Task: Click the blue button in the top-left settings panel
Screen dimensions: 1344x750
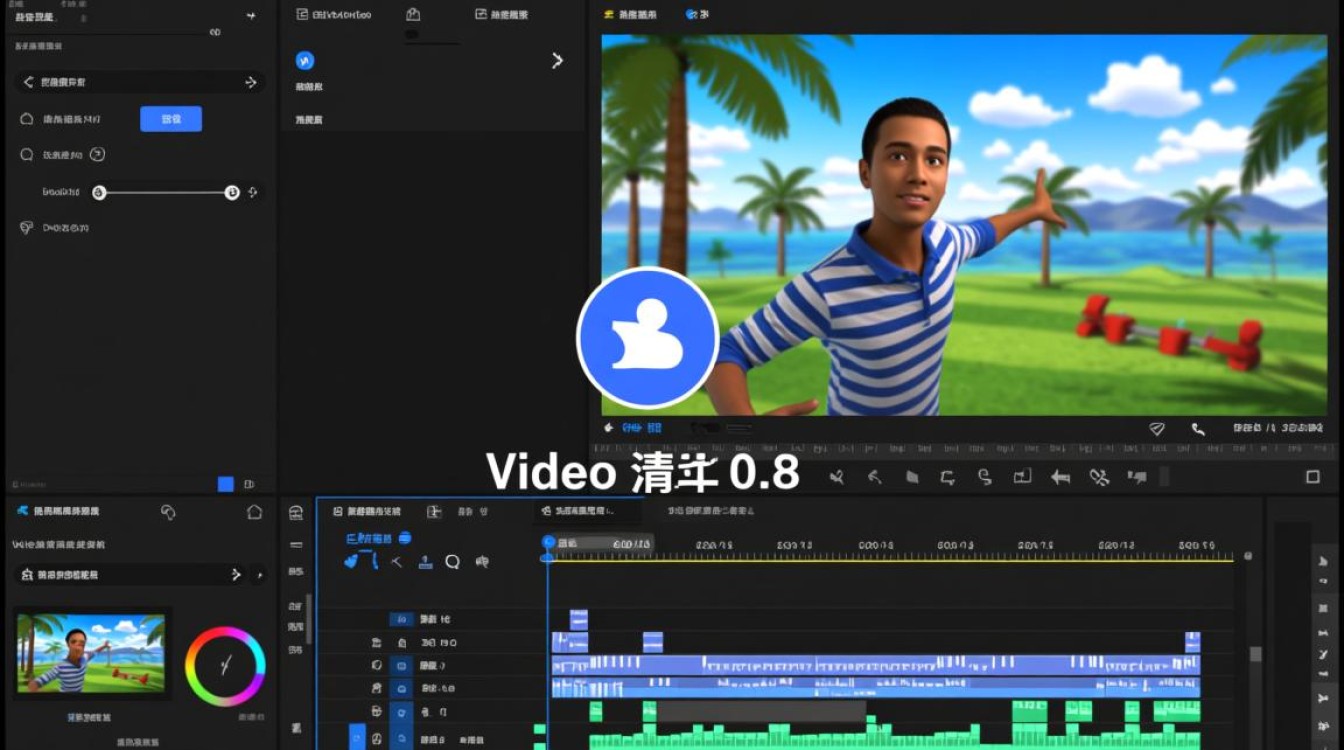Action: click(x=171, y=118)
